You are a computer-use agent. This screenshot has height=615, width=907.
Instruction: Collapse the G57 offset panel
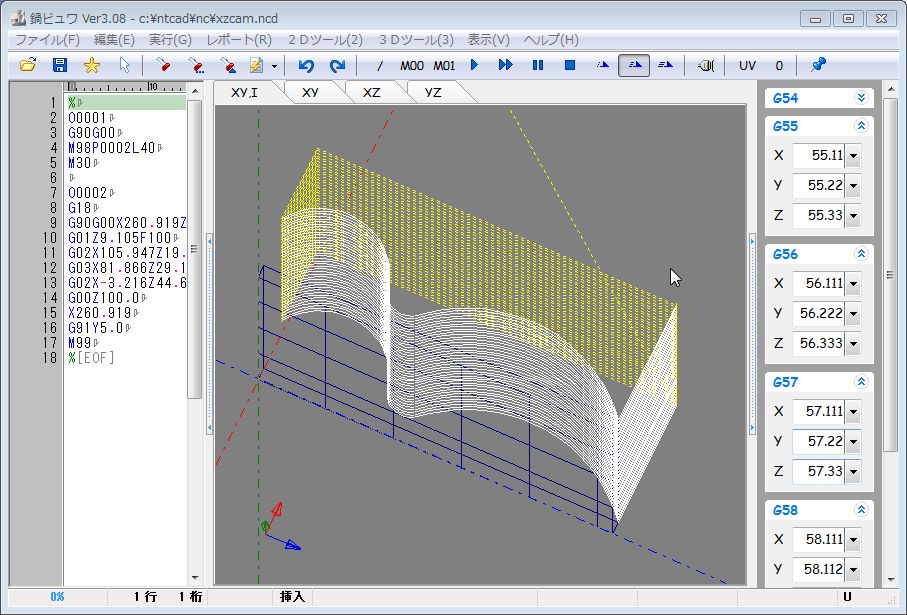(861, 381)
